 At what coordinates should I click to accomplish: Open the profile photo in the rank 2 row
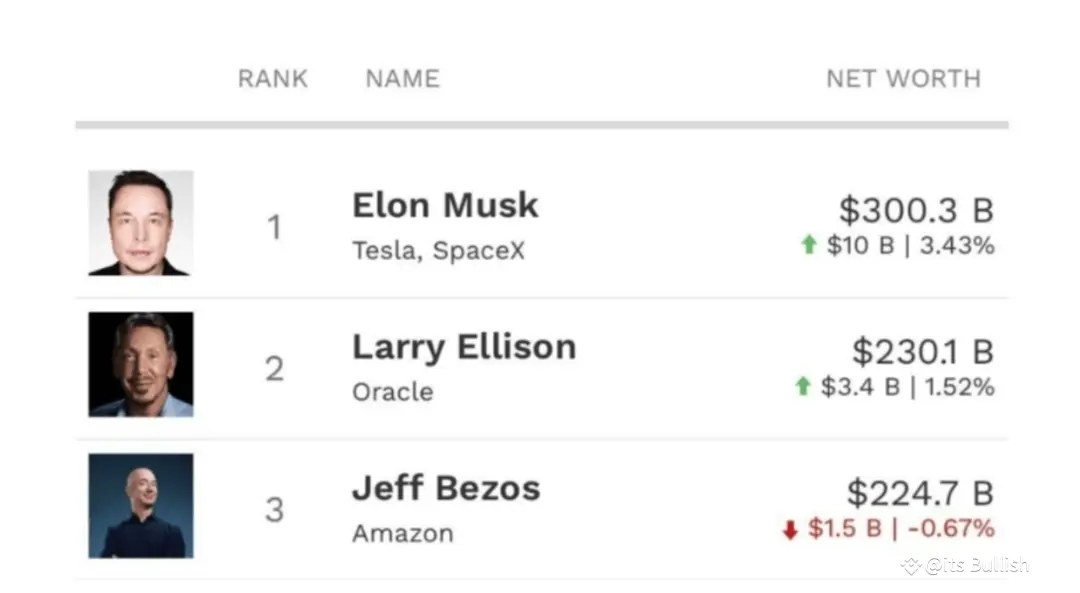pos(140,365)
